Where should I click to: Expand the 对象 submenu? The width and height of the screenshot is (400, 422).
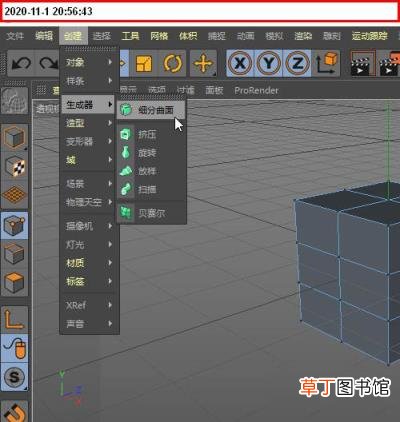tap(89, 62)
